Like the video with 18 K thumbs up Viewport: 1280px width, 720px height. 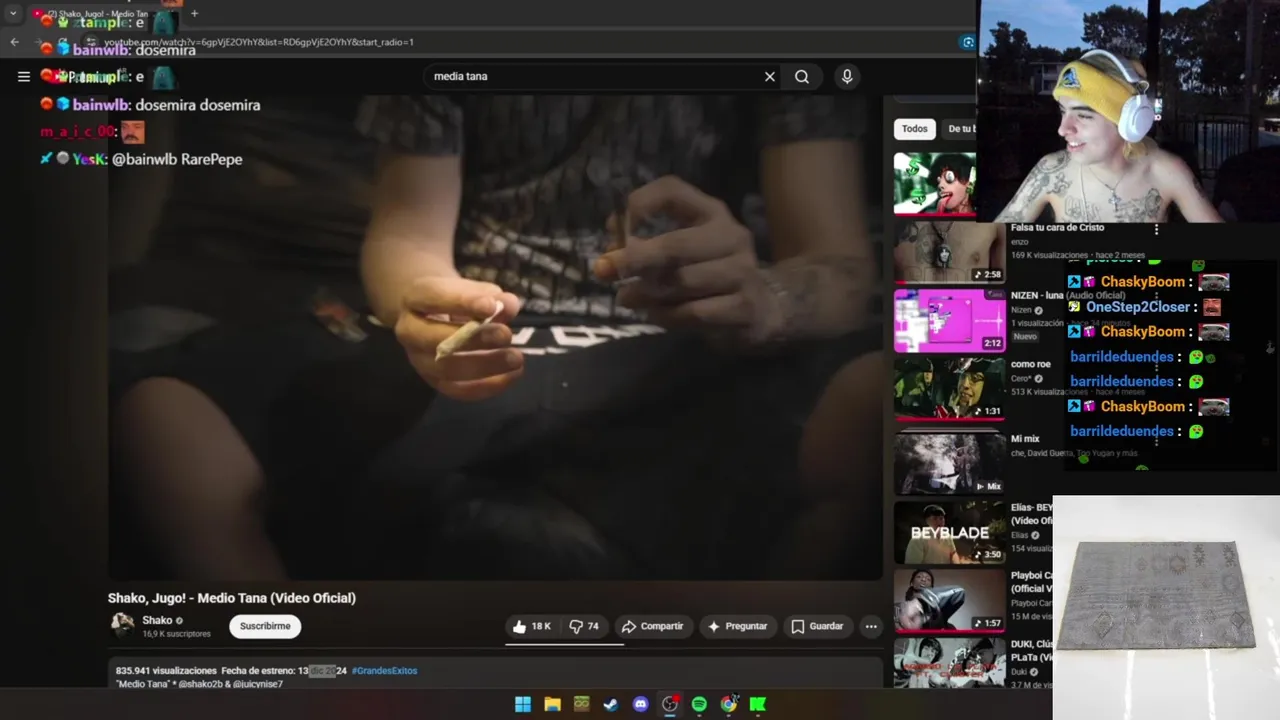(x=531, y=626)
